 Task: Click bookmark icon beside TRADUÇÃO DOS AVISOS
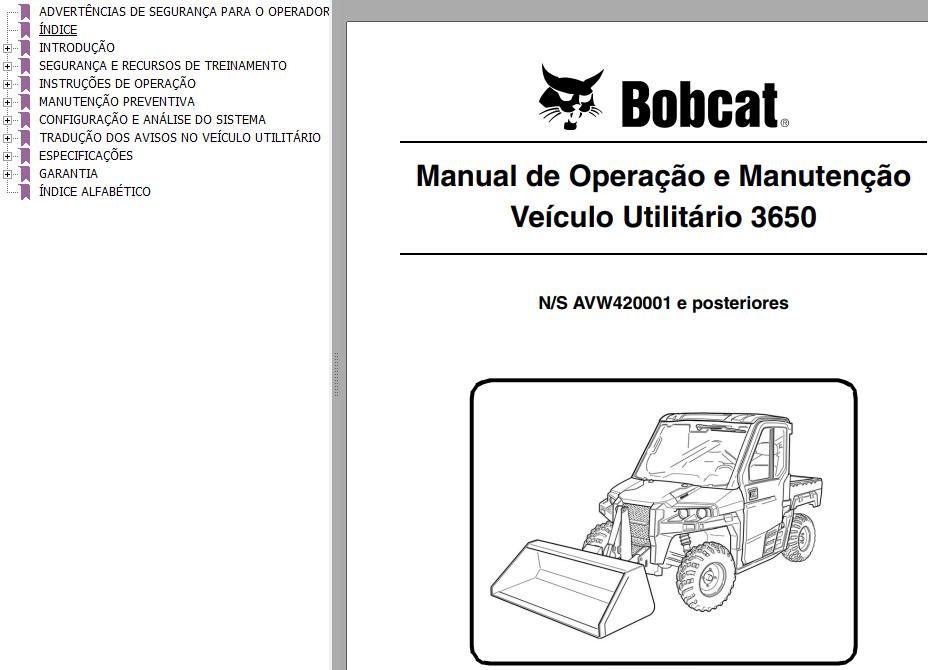point(25,138)
